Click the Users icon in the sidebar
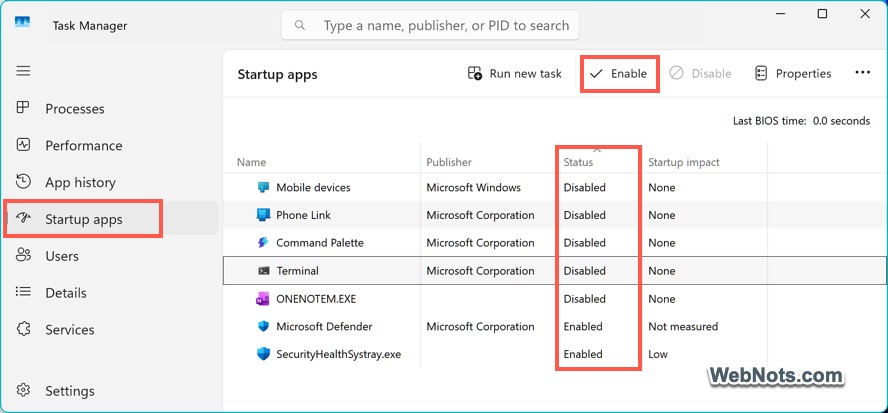 click(x=23, y=255)
